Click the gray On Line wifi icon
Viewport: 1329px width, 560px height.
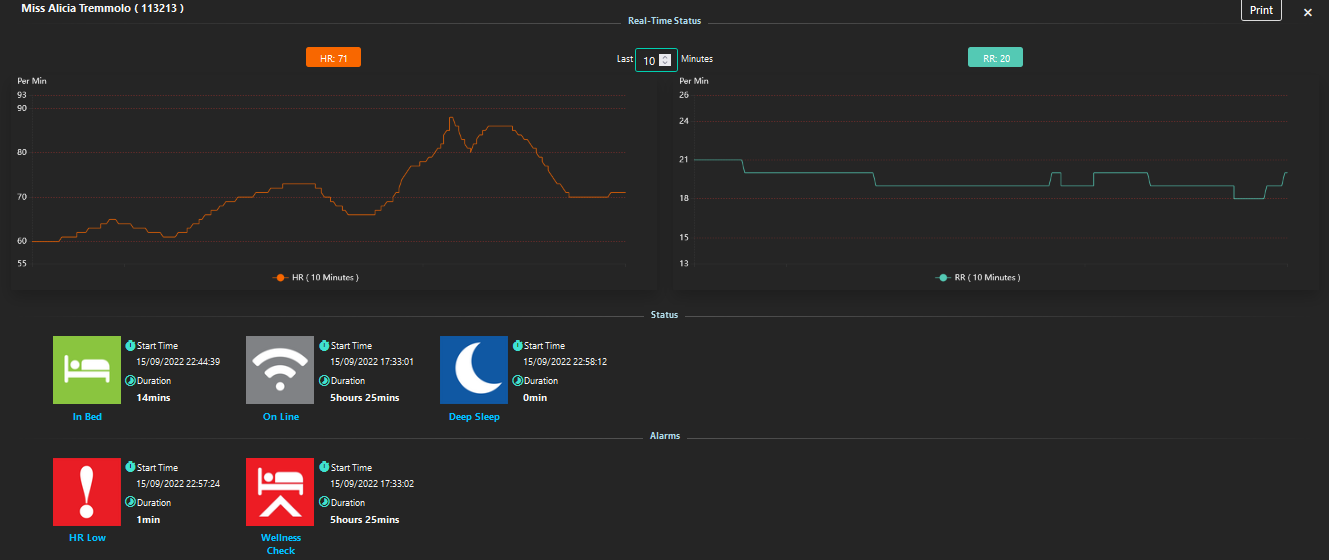280,370
